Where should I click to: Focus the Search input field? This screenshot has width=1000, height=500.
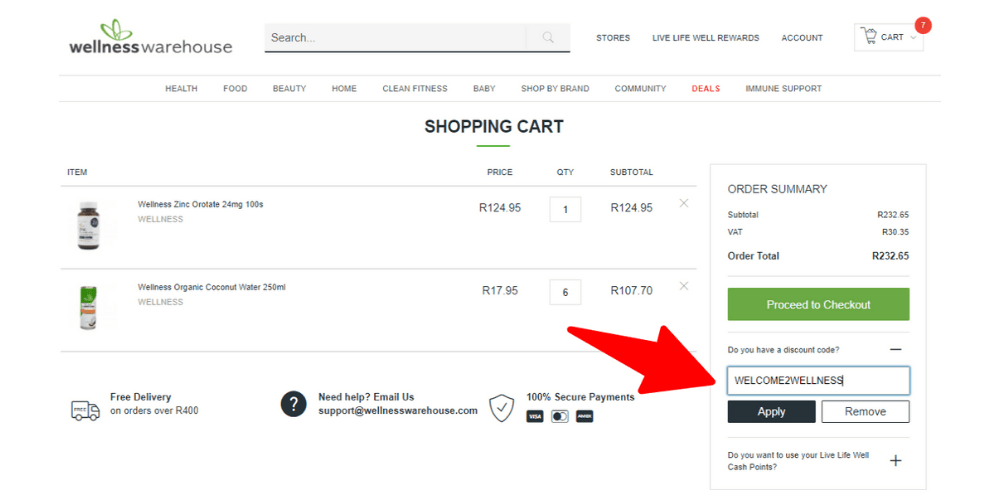pyautogui.click(x=395, y=38)
